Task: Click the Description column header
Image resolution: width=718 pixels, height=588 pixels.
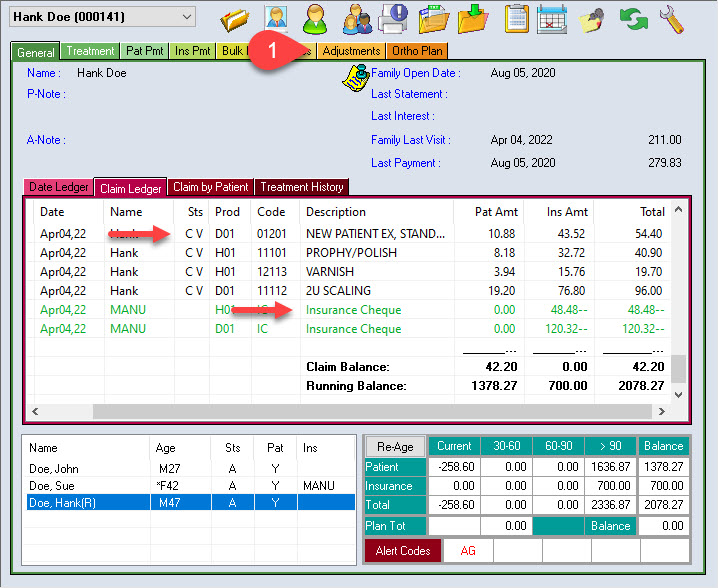Action: pyautogui.click(x=377, y=212)
